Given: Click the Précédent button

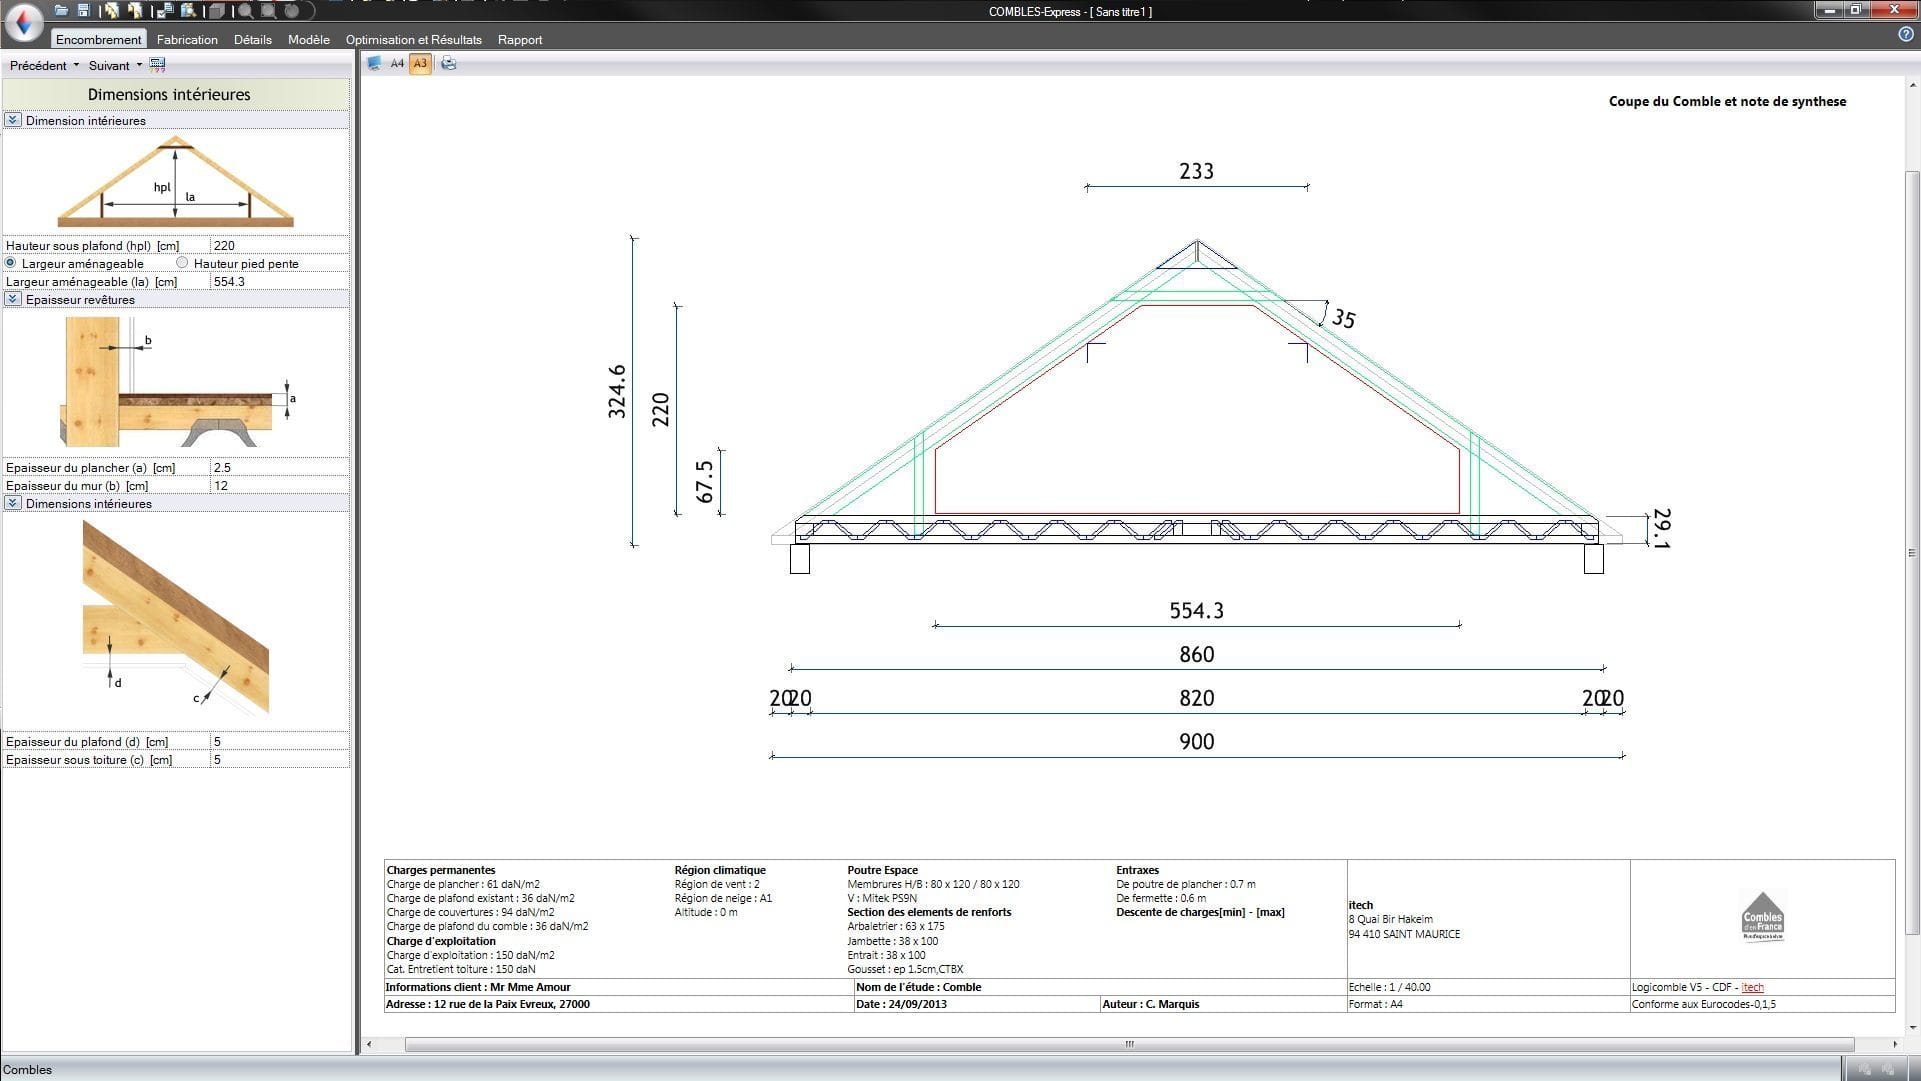Looking at the screenshot, I should point(38,65).
